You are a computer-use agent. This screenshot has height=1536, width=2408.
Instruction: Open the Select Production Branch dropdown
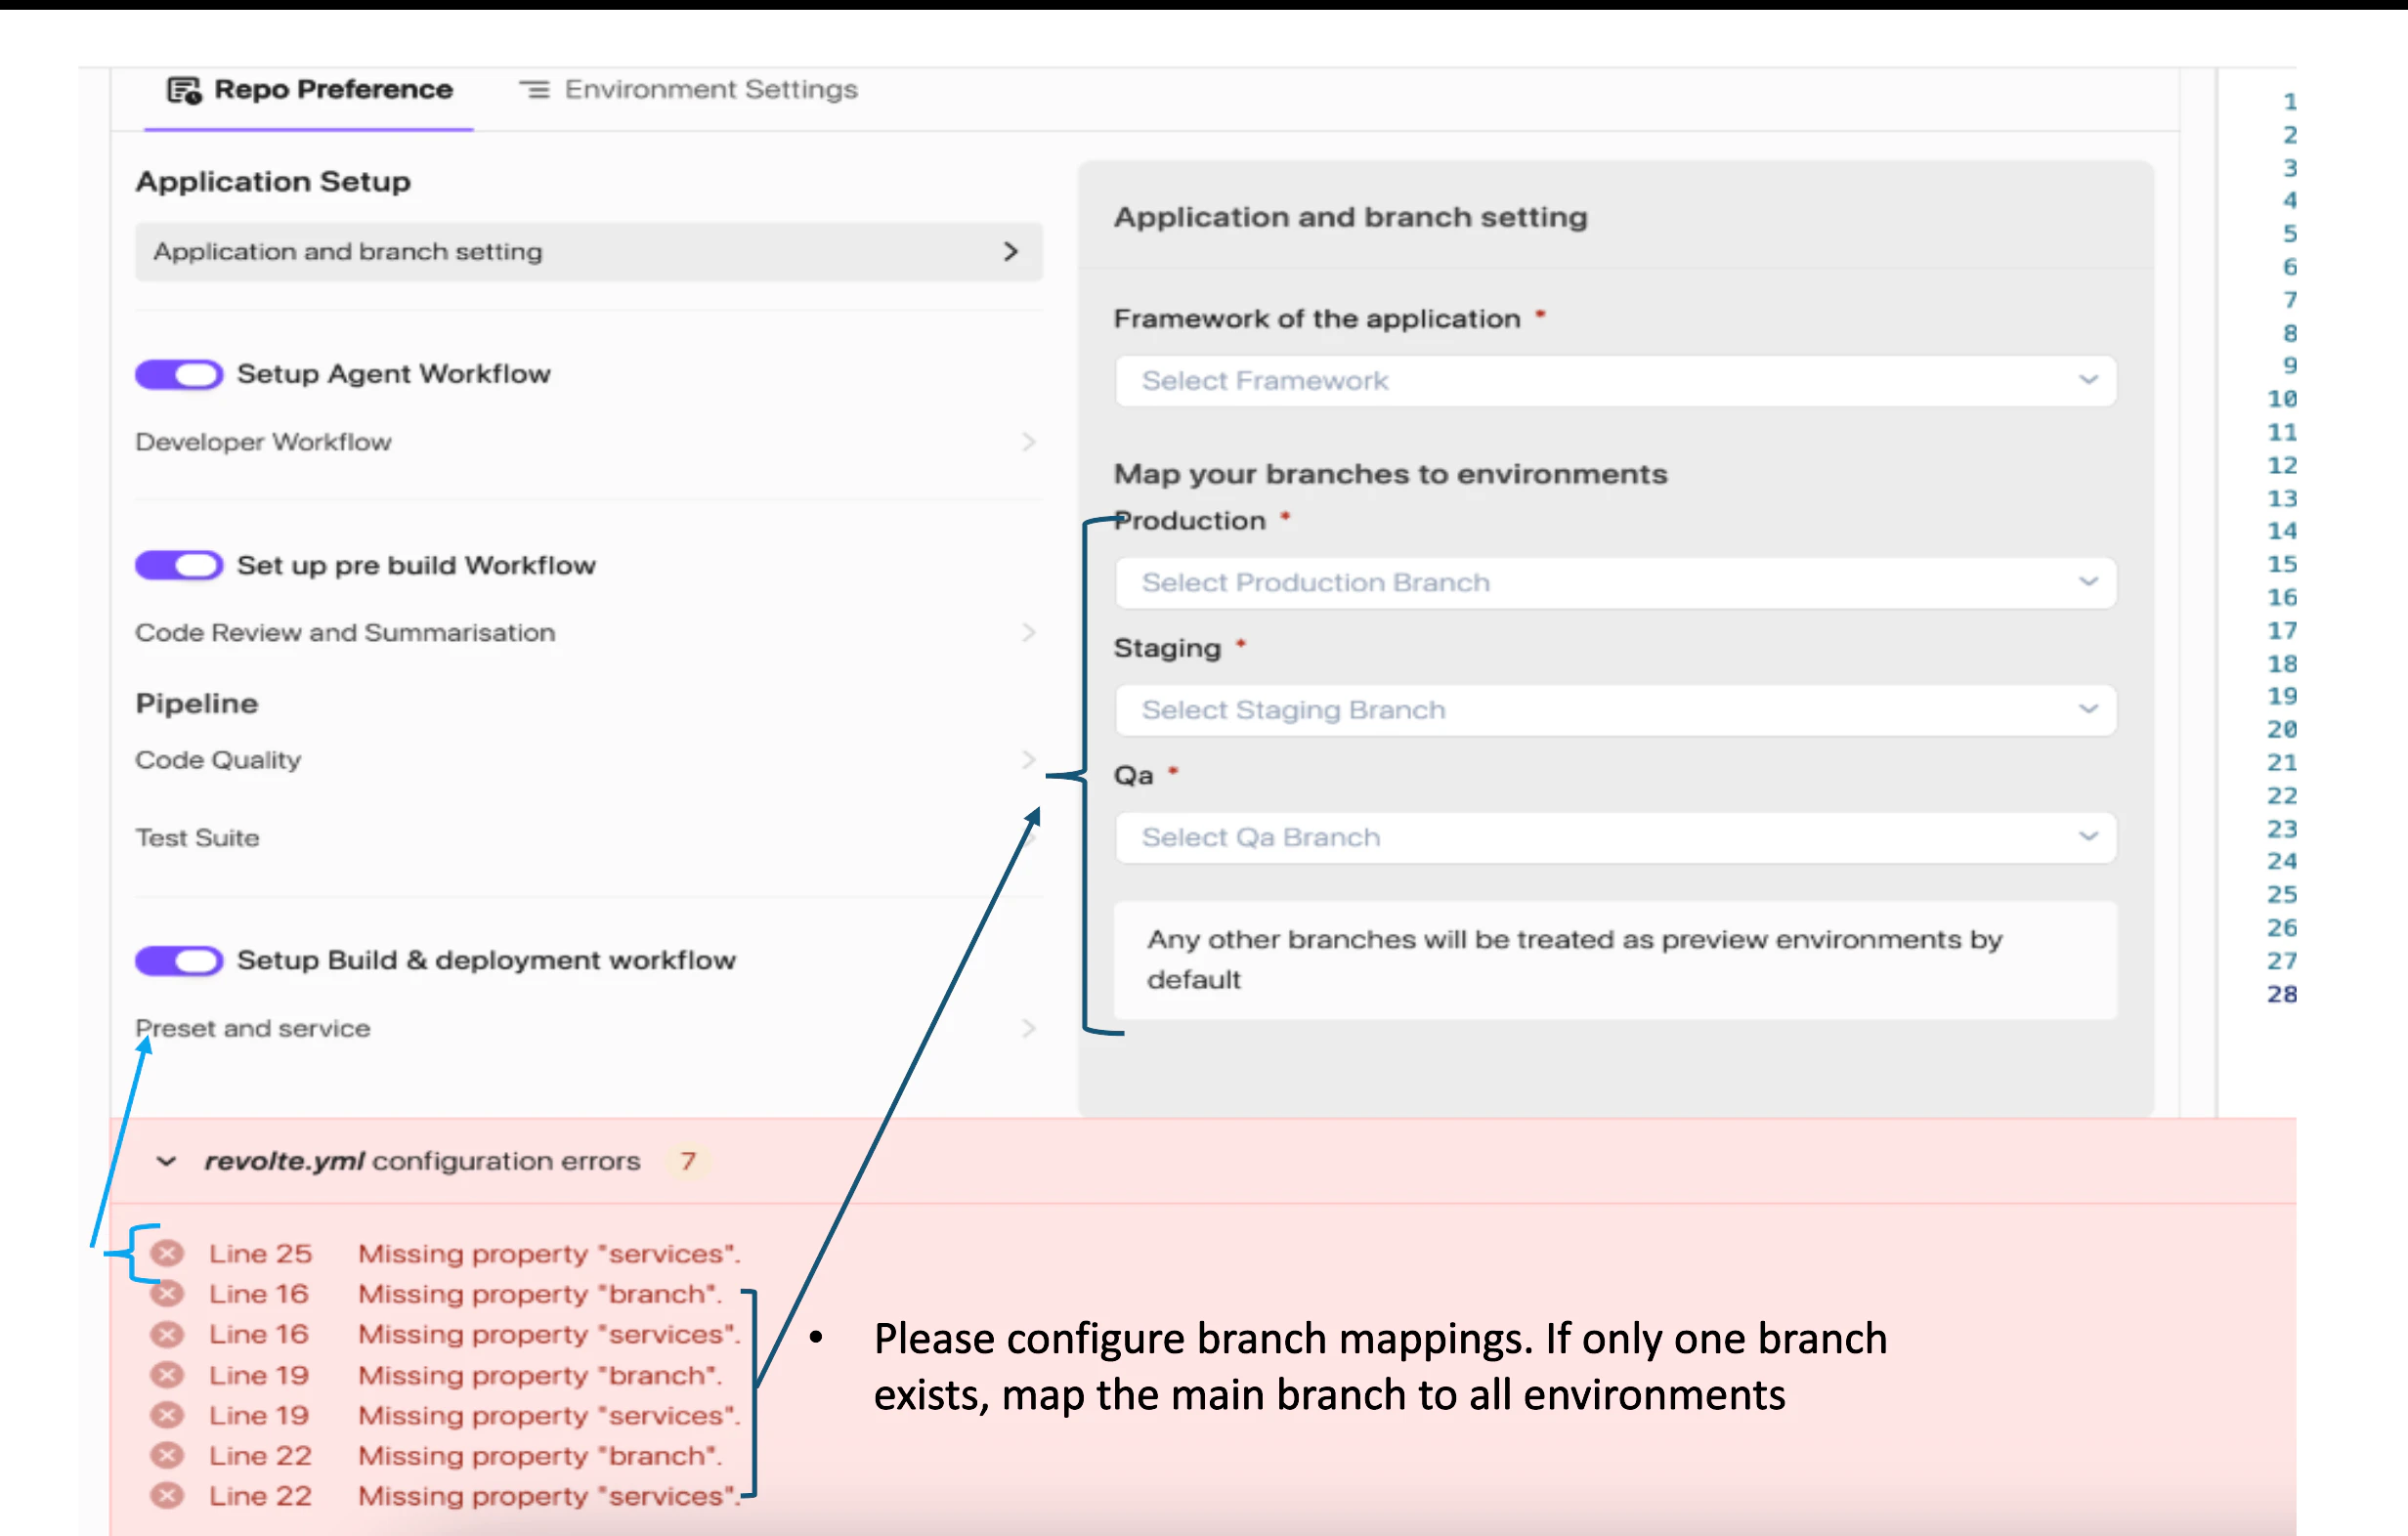click(1615, 582)
